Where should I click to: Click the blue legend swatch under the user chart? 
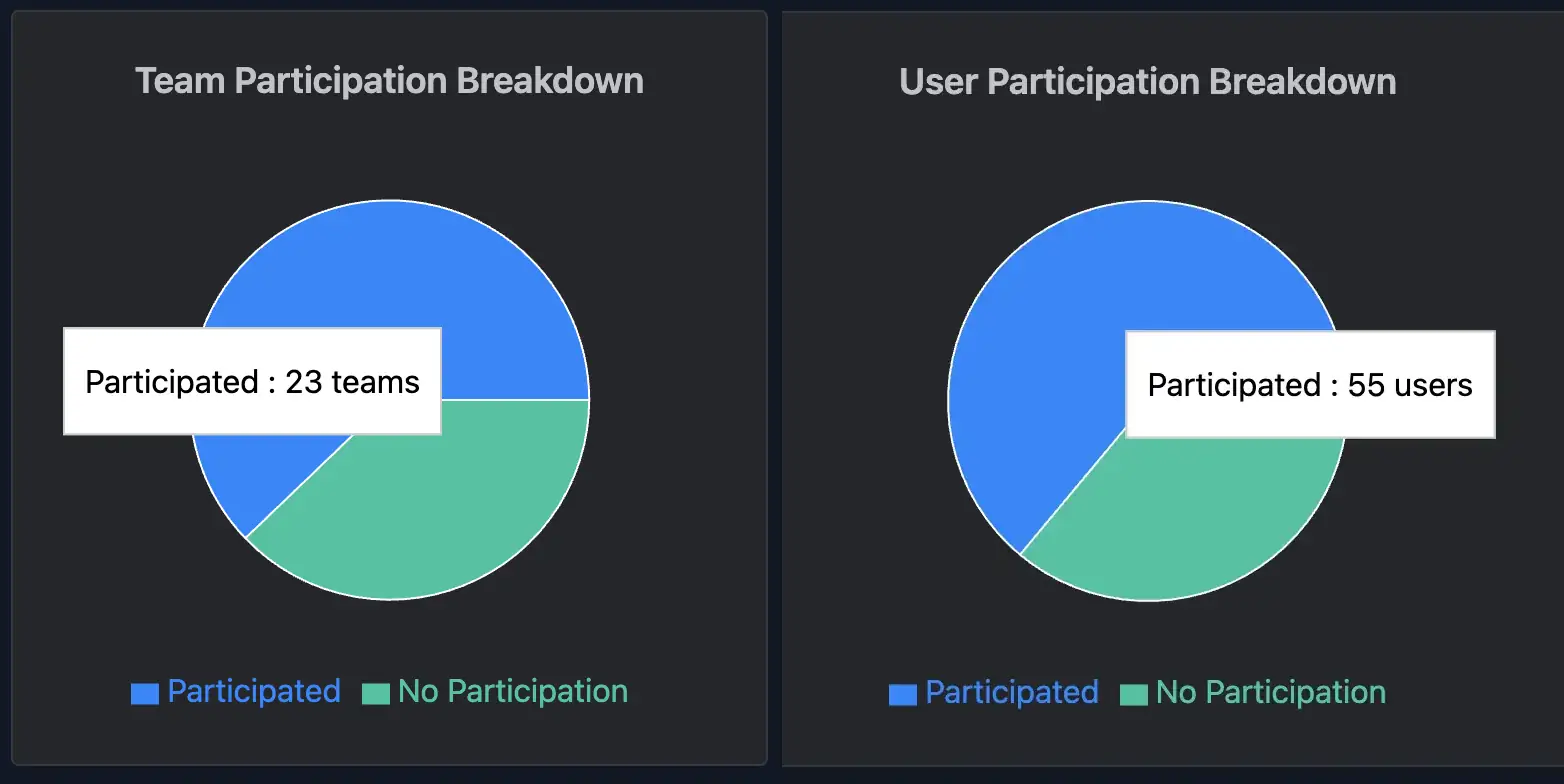[903, 694]
